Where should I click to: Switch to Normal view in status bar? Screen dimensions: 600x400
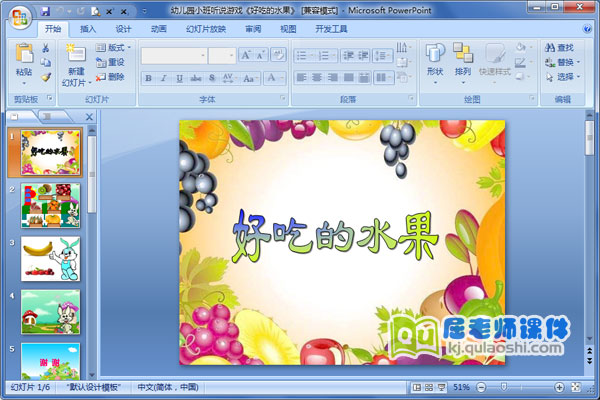tap(417, 388)
